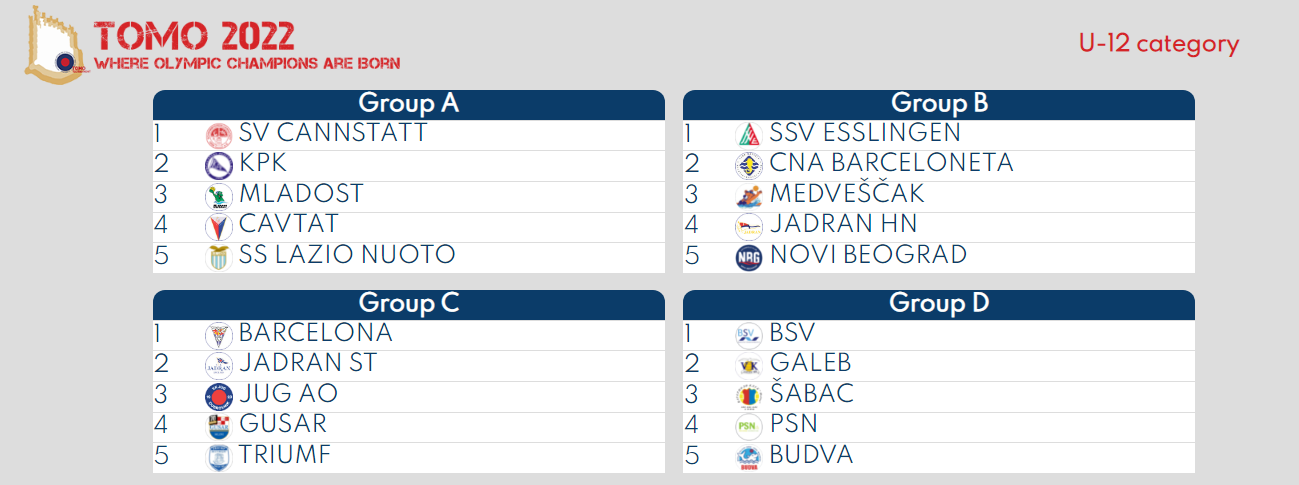The width and height of the screenshot is (1299, 485).
Task: Click the KPK club logo icon
Action: tap(218, 165)
